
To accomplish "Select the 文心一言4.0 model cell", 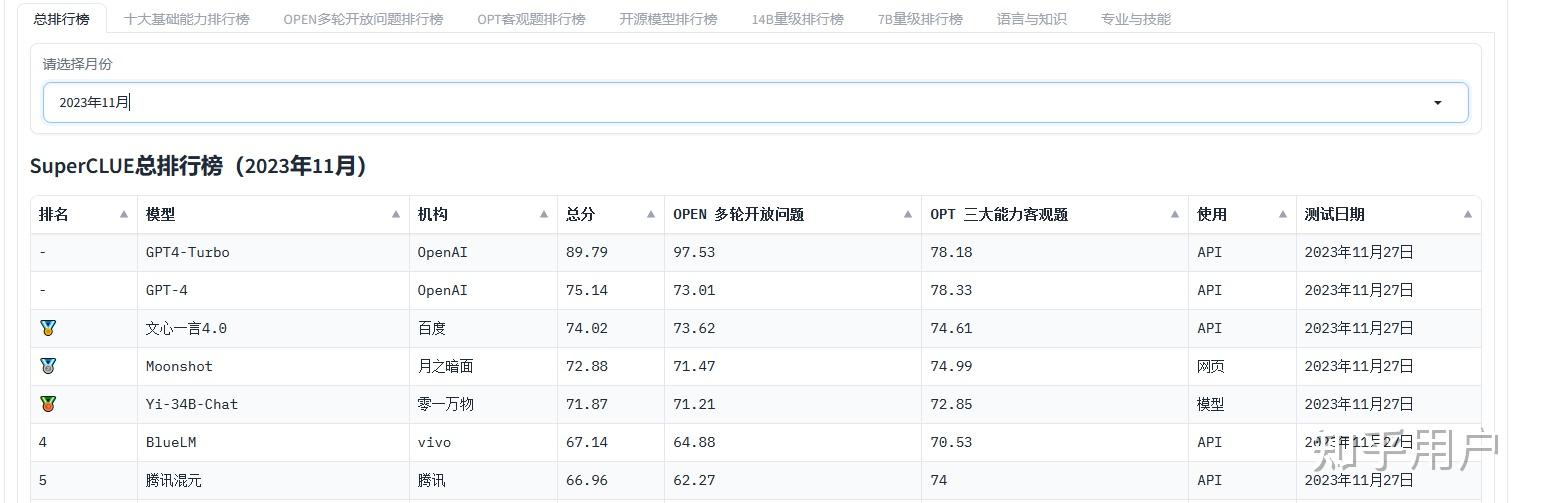I will pos(273,328).
